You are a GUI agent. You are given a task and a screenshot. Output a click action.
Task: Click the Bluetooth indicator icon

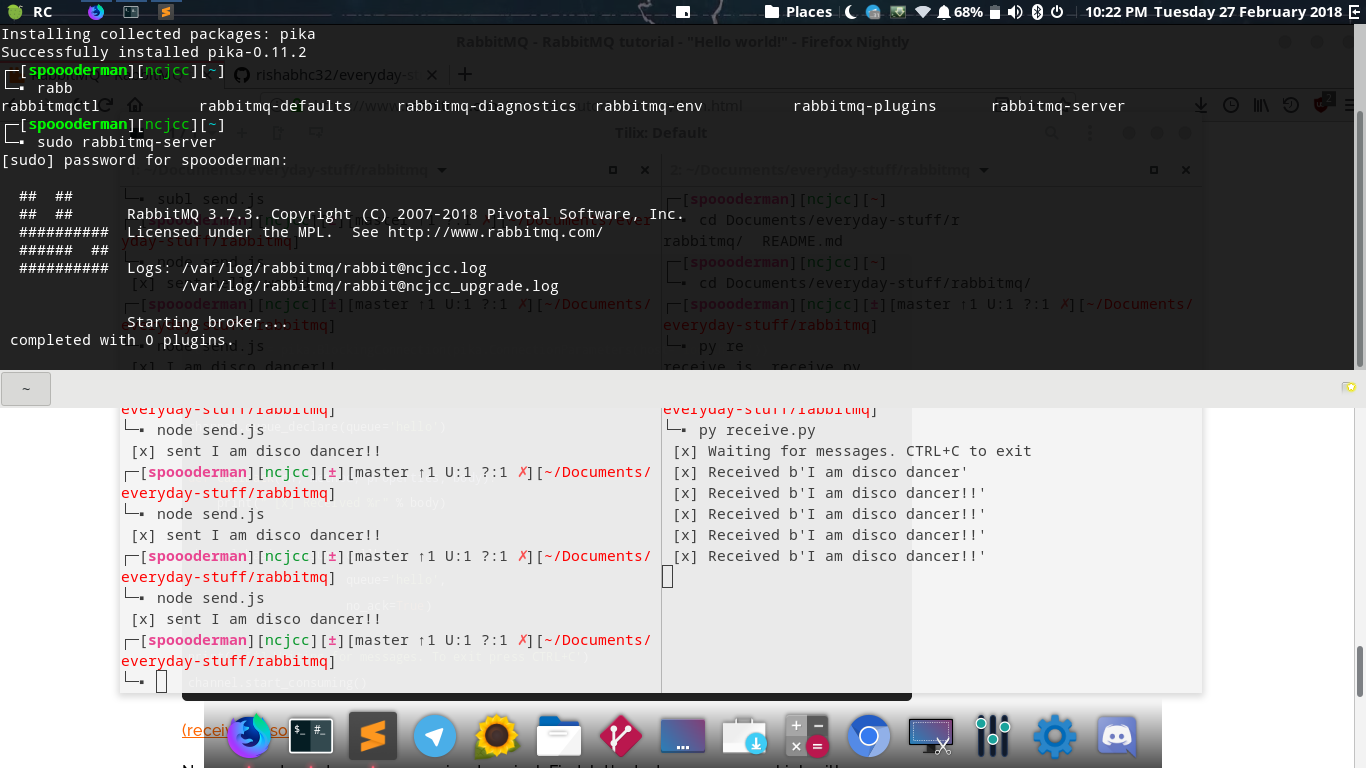coord(1037,12)
